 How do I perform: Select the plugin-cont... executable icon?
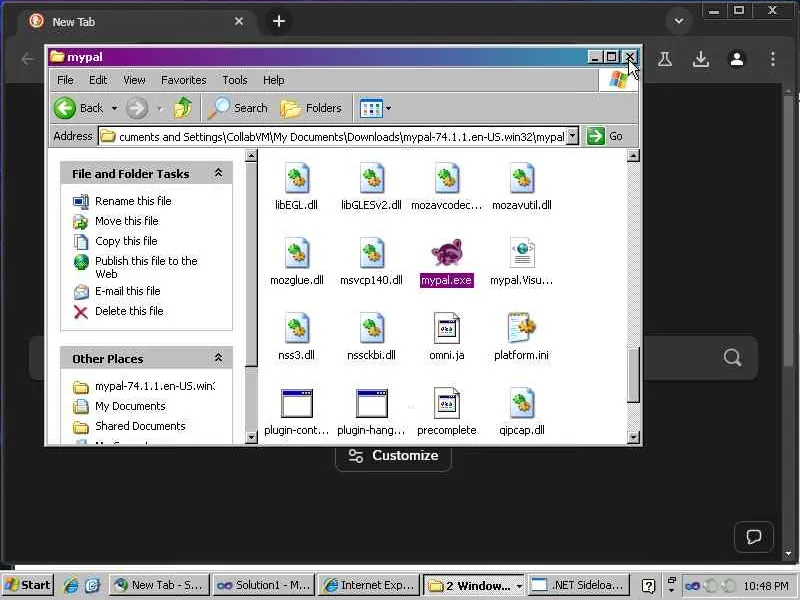tap(296, 403)
